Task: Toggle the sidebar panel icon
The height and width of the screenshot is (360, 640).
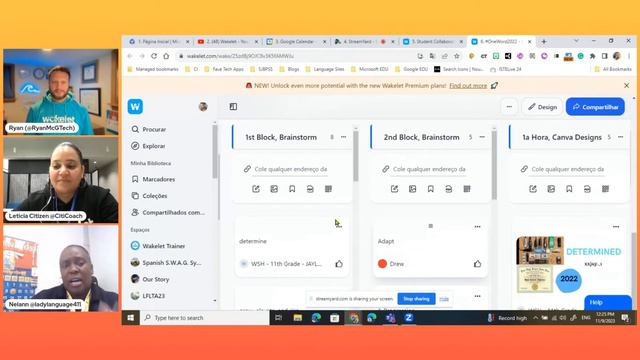Action: pyautogui.click(x=233, y=107)
